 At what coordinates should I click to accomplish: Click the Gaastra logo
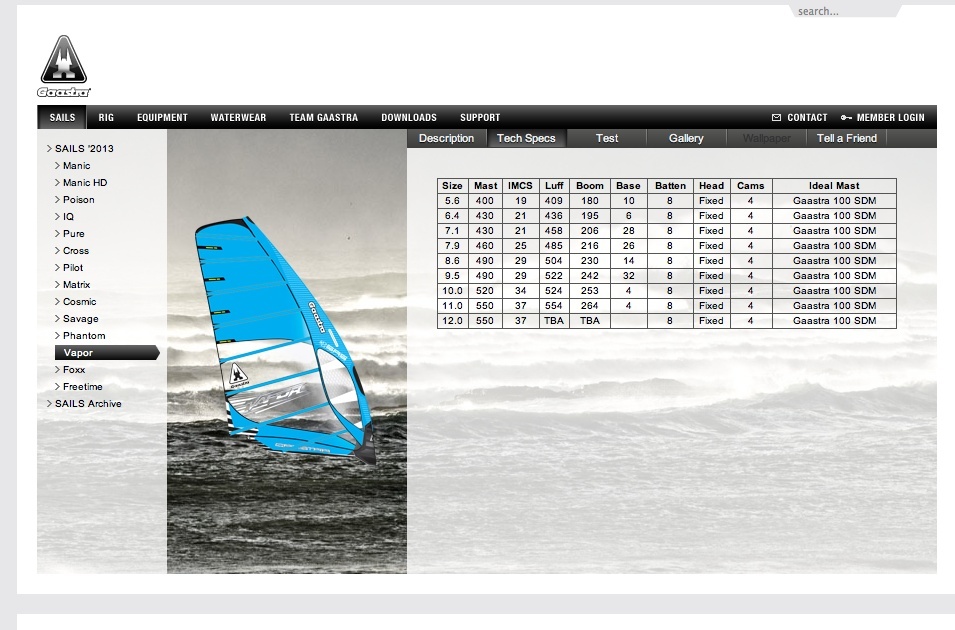tap(63, 66)
